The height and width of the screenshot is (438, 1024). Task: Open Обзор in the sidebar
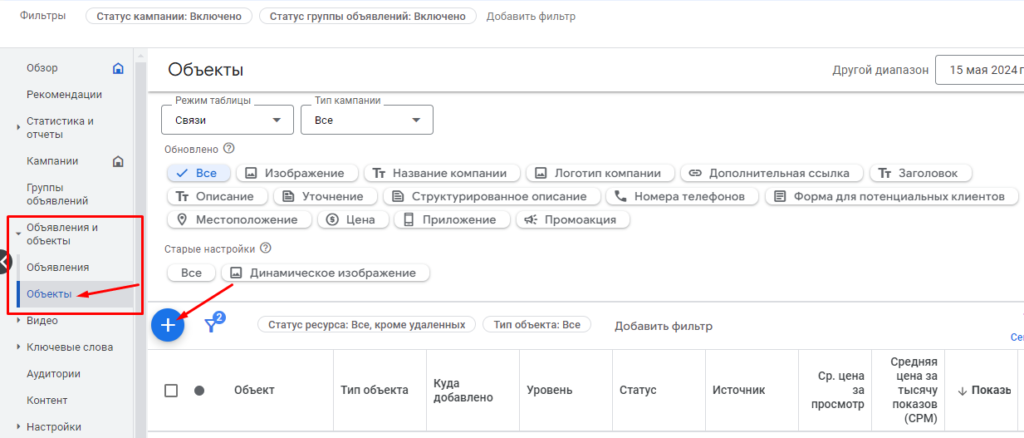42,68
